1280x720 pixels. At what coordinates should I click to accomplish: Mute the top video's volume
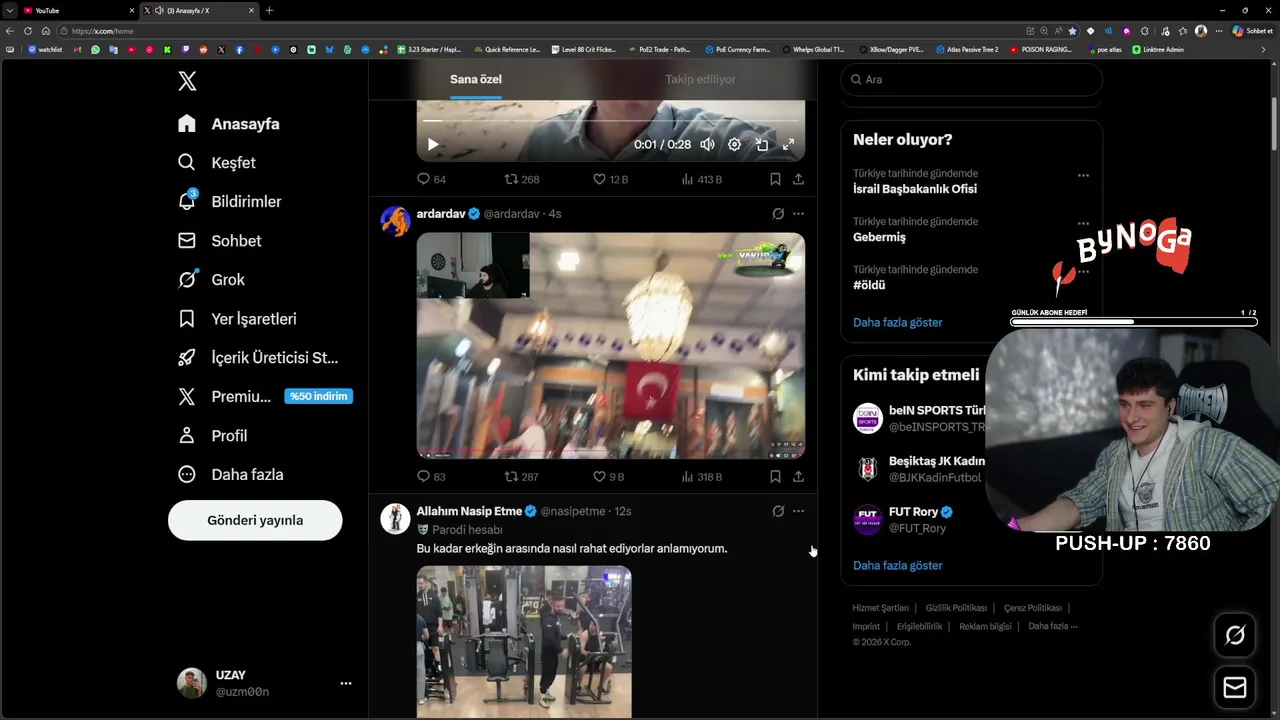point(707,144)
